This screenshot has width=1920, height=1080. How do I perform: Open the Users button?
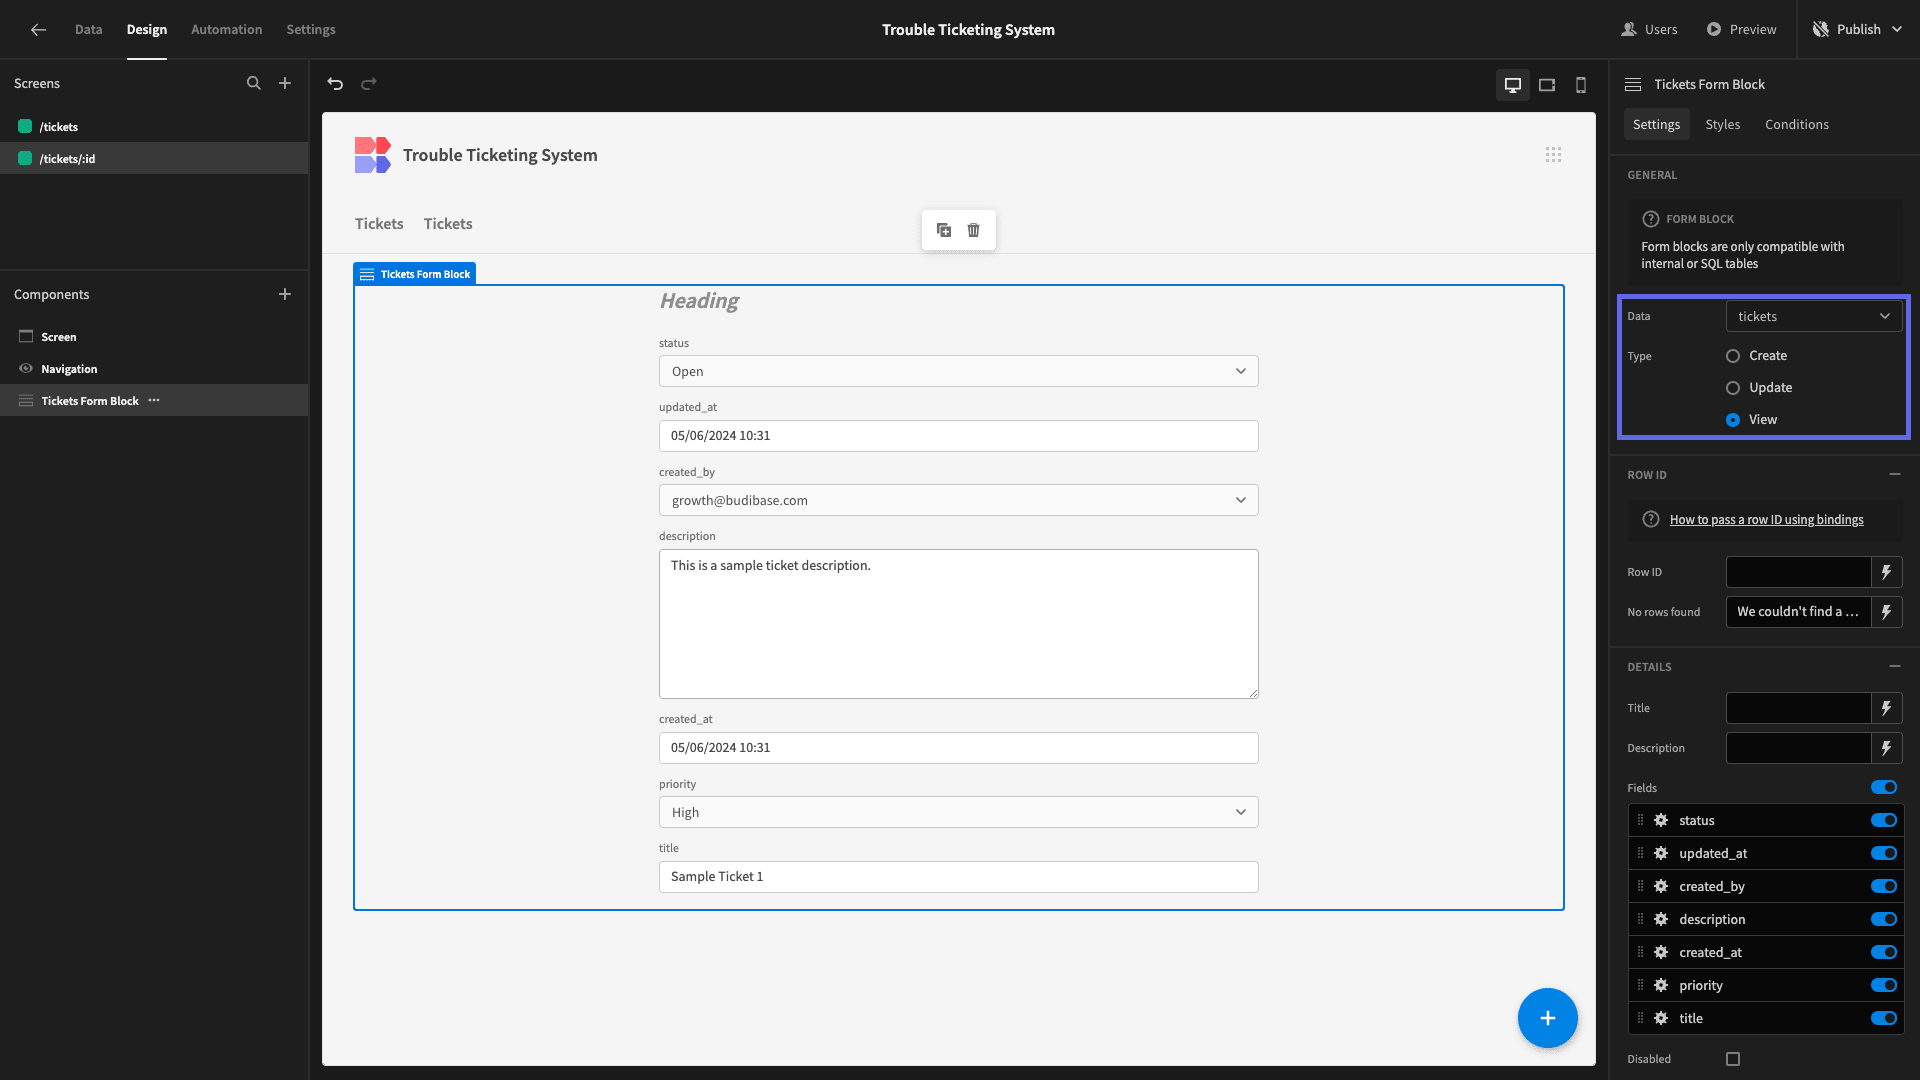coord(1649,29)
